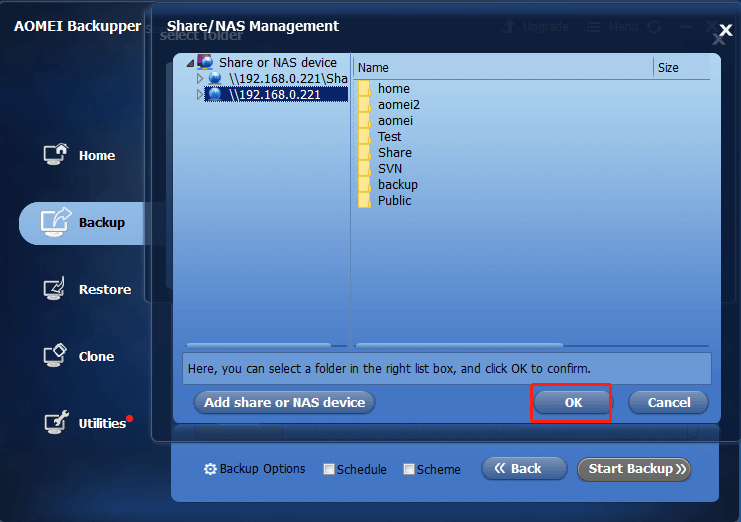Screen dimensions: 741x522
Task: Click the home folder icon
Action: pos(364,89)
